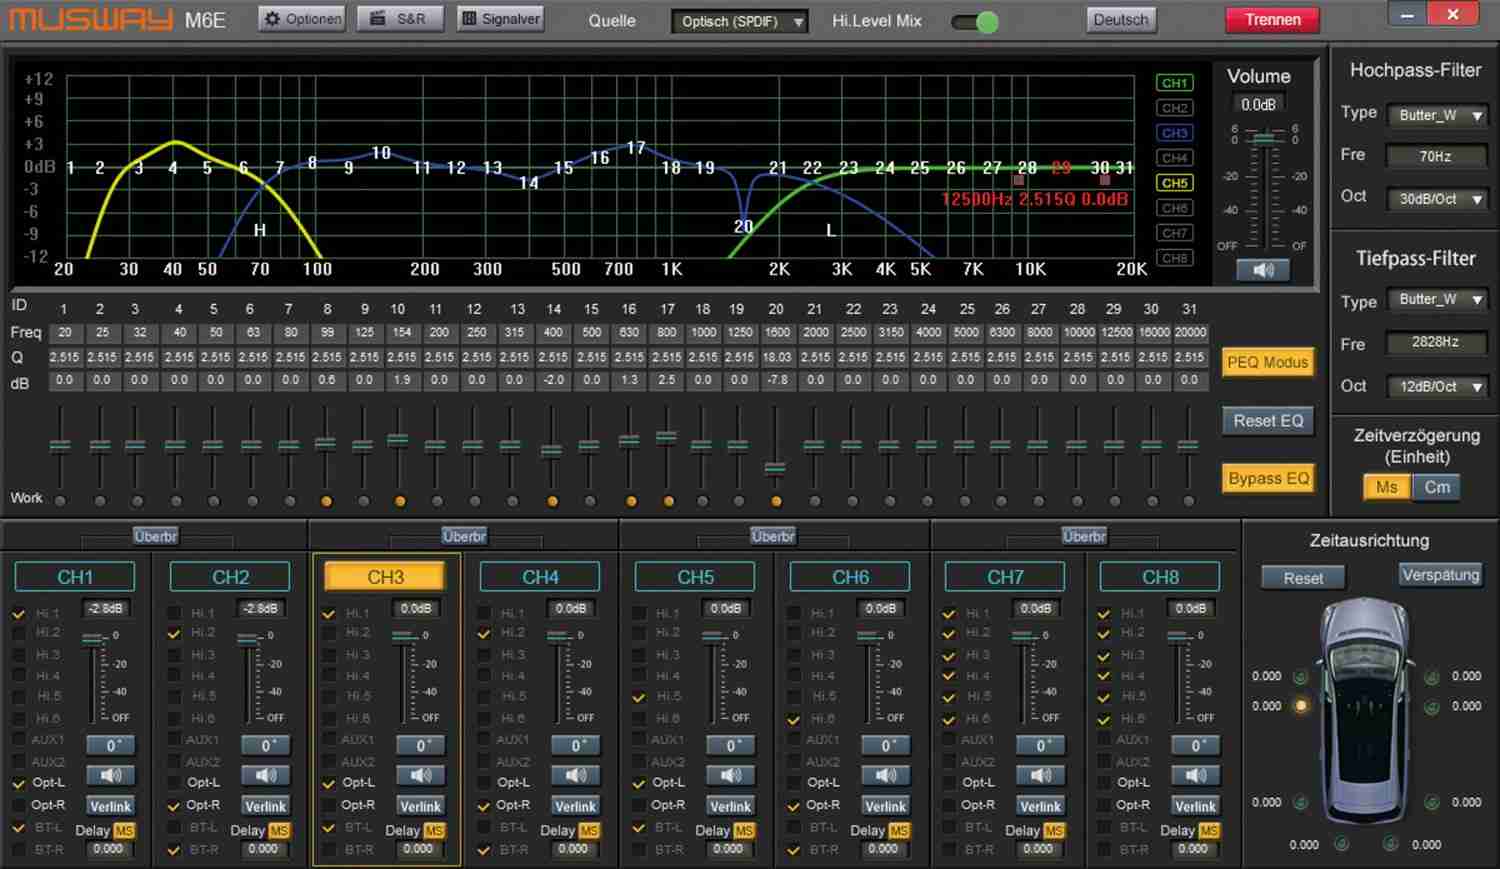
Task: Reset time alignment under Zeitausrichtung
Action: [x=1303, y=578]
